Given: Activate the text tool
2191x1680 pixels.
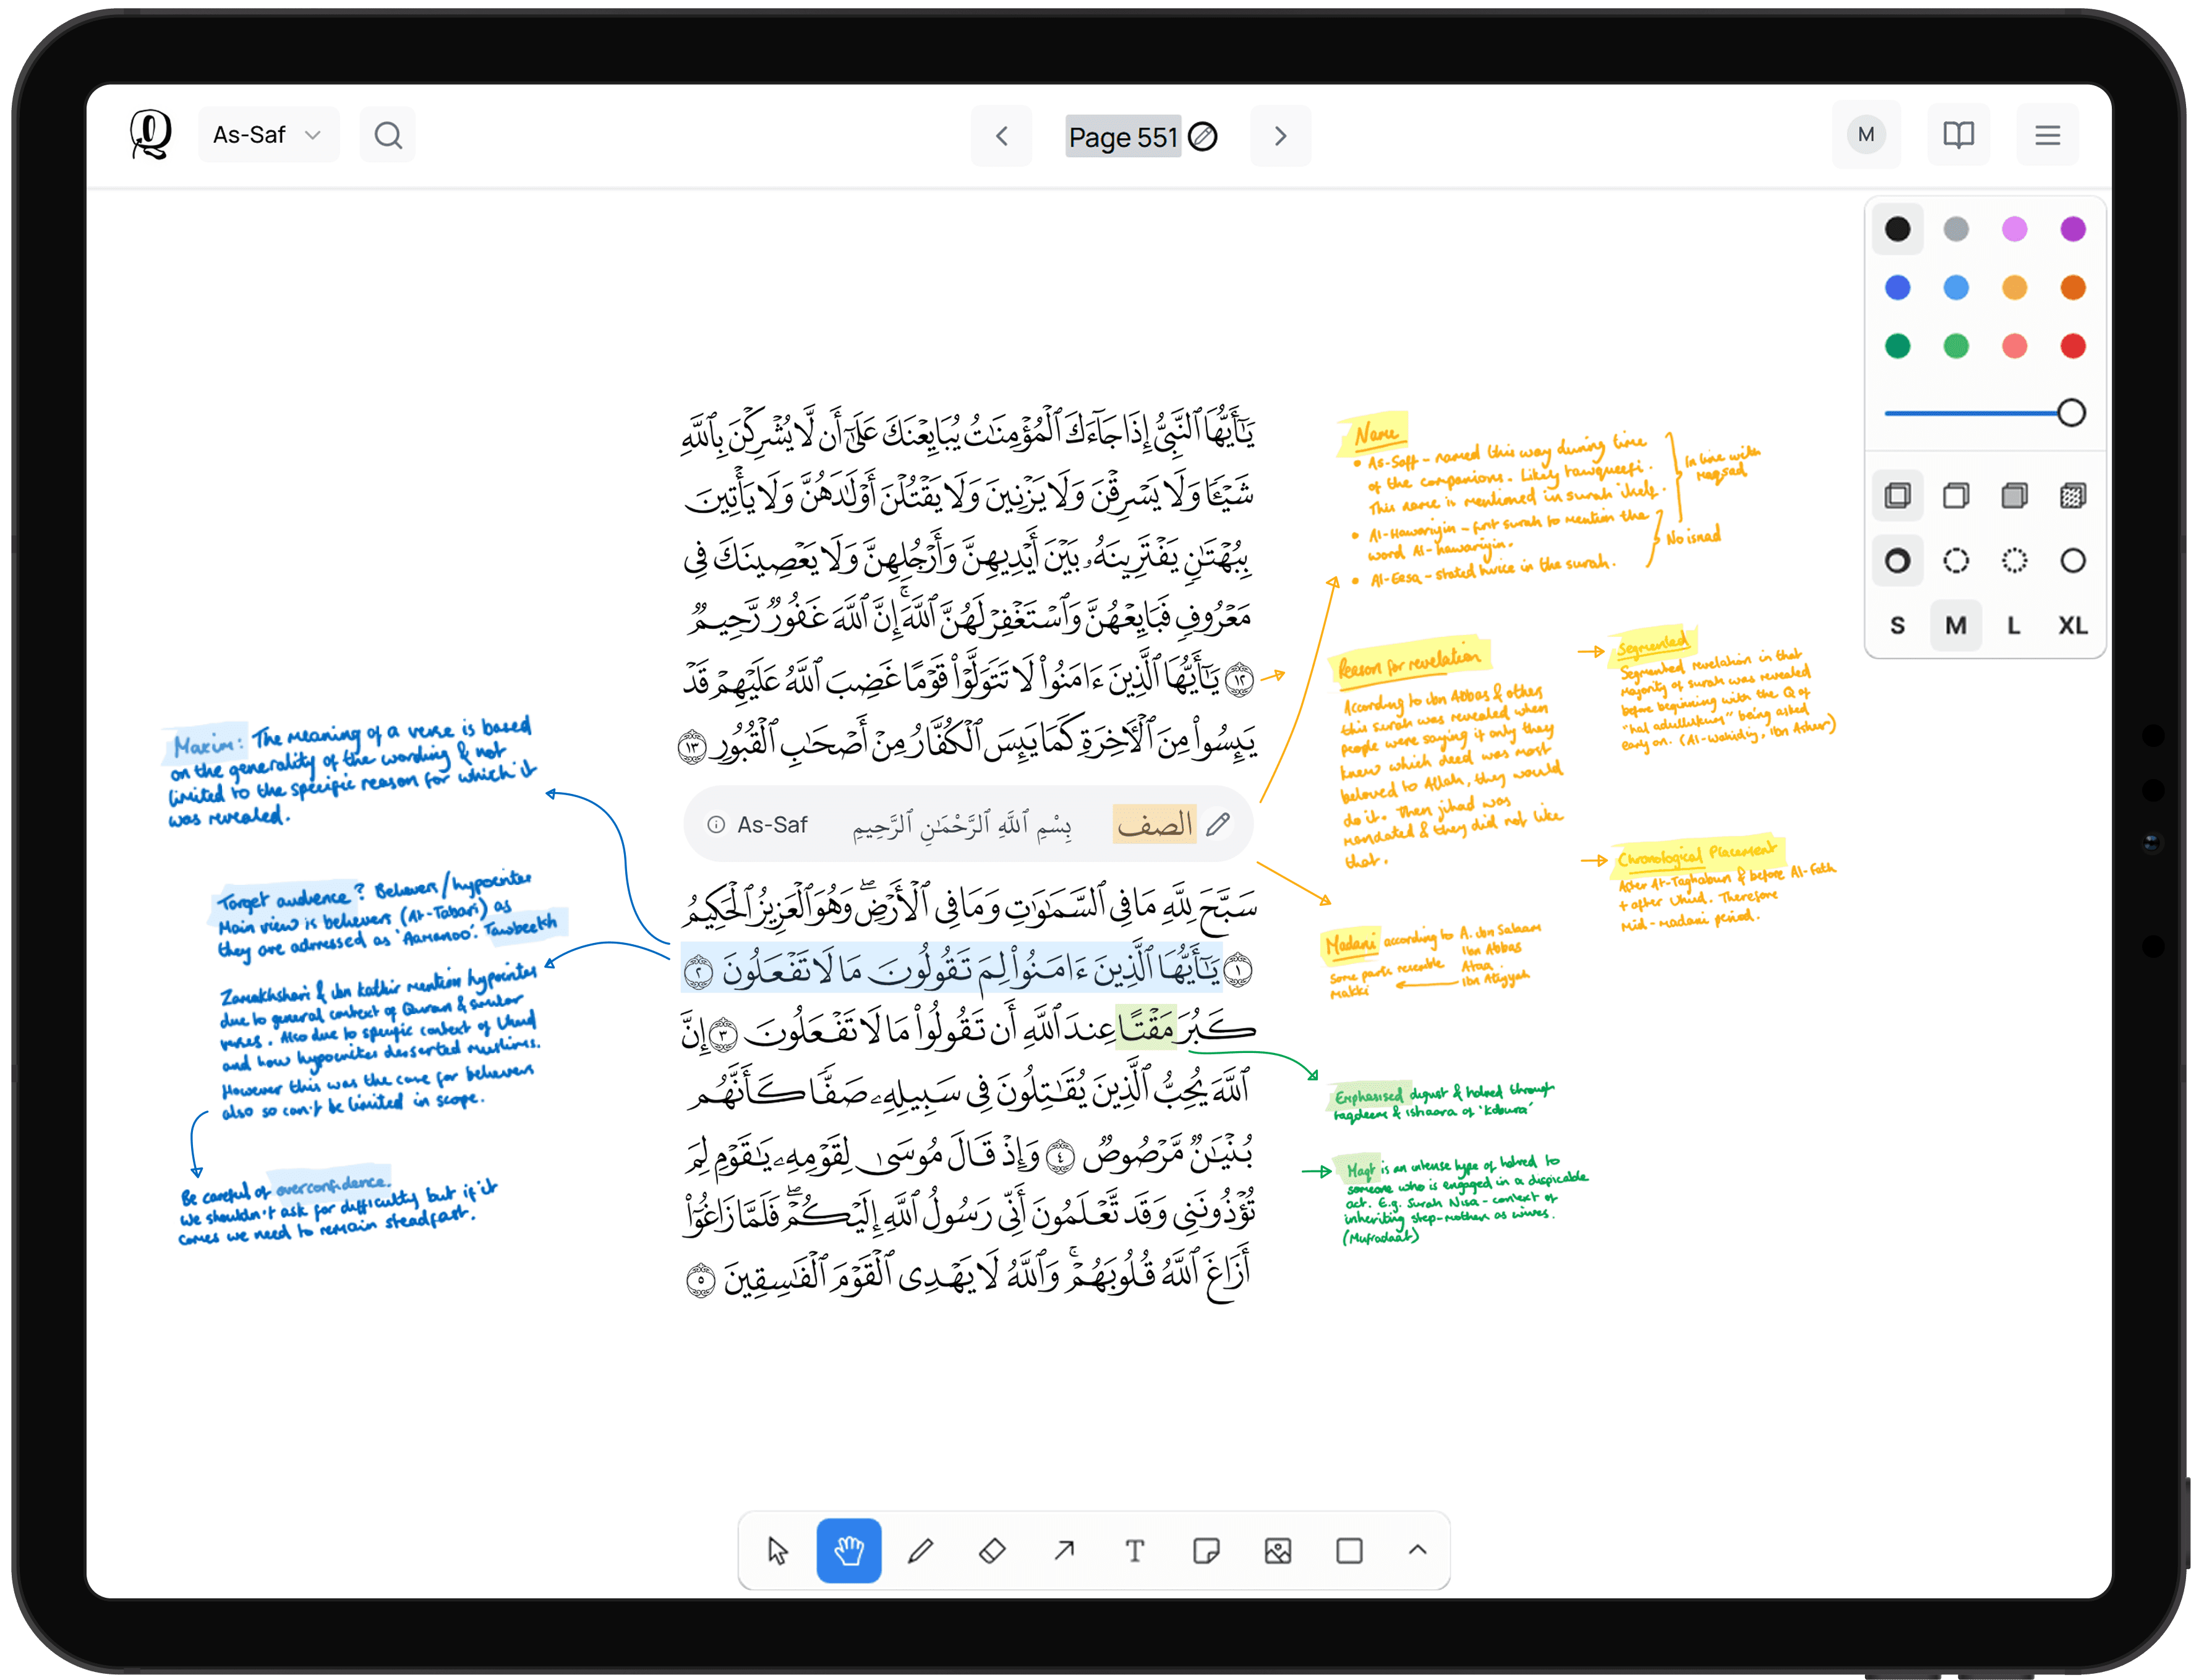Looking at the screenshot, I should (1135, 1550).
